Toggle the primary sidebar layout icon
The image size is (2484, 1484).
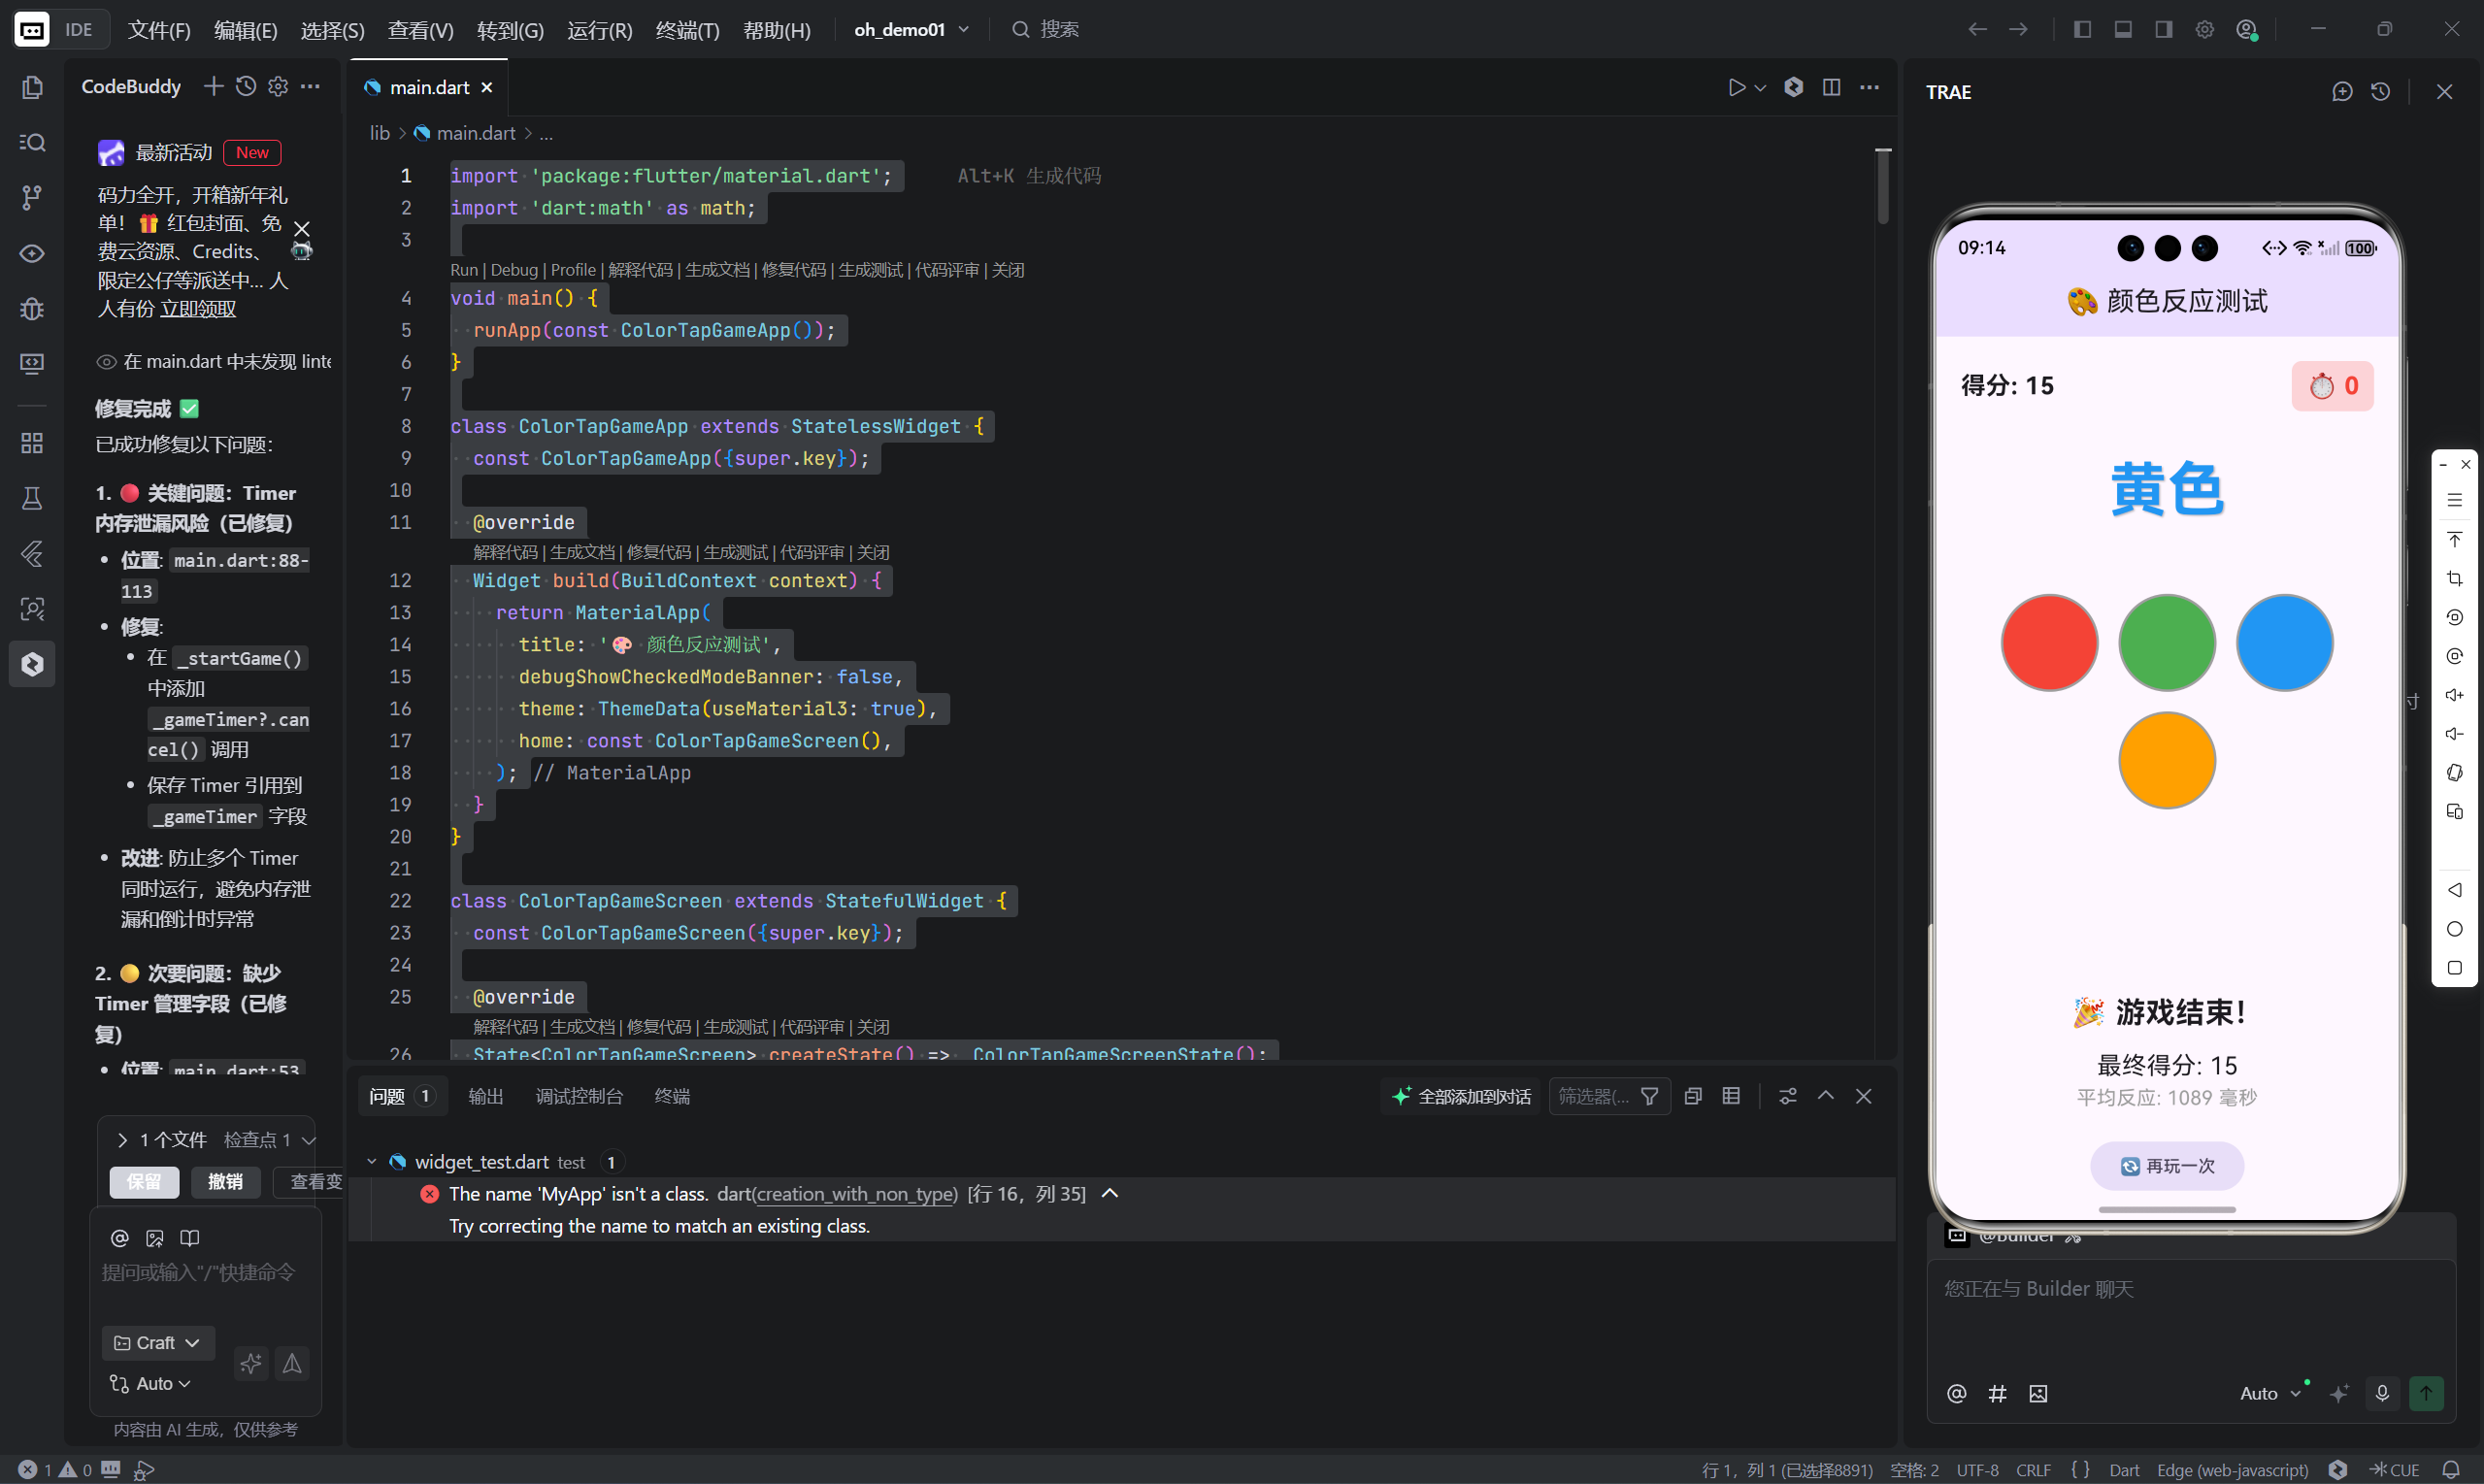click(2082, 29)
